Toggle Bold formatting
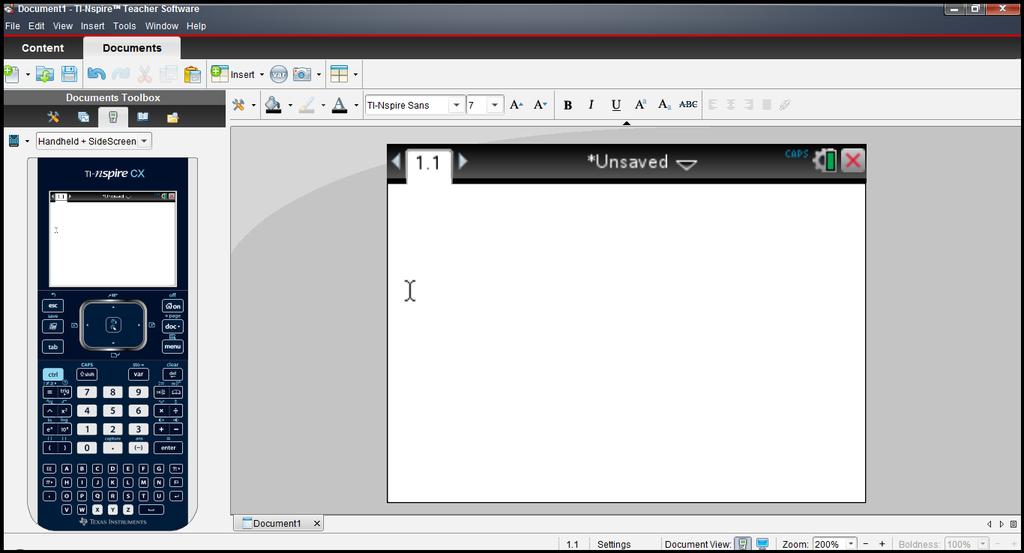Viewport: 1024px width, 553px height. (568, 104)
